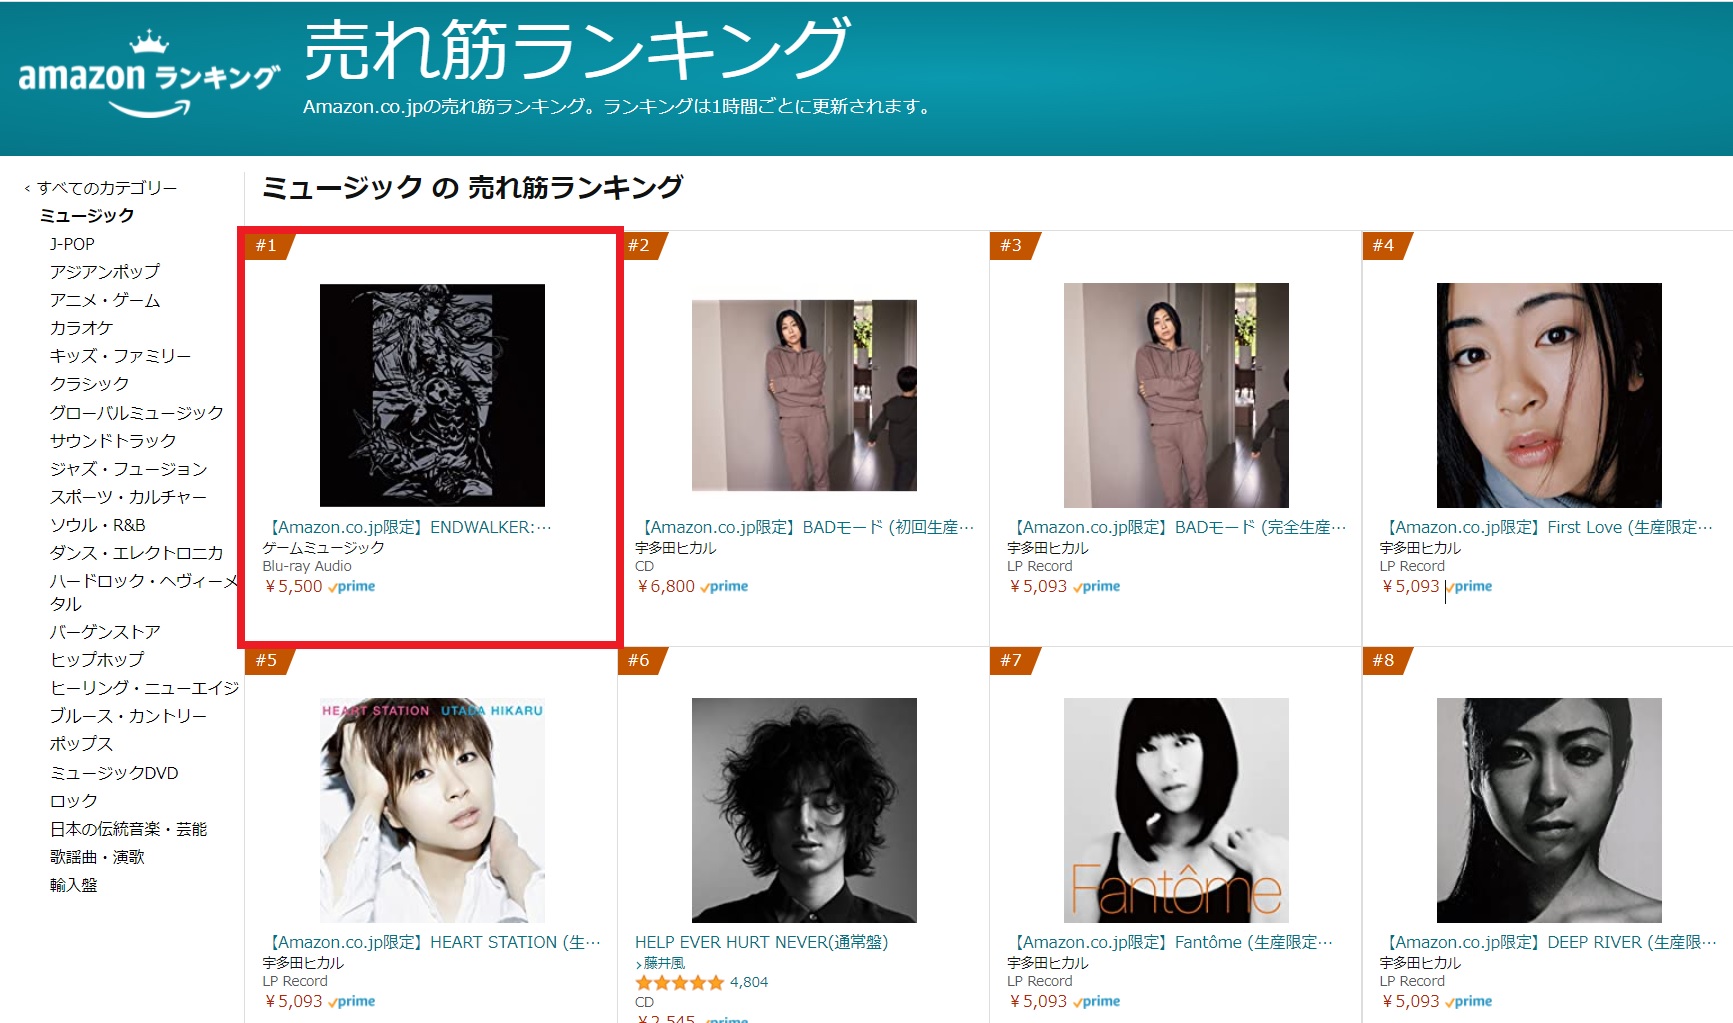Open the アニメ・ゲーム category

pyautogui.click(x=105, y=300)
